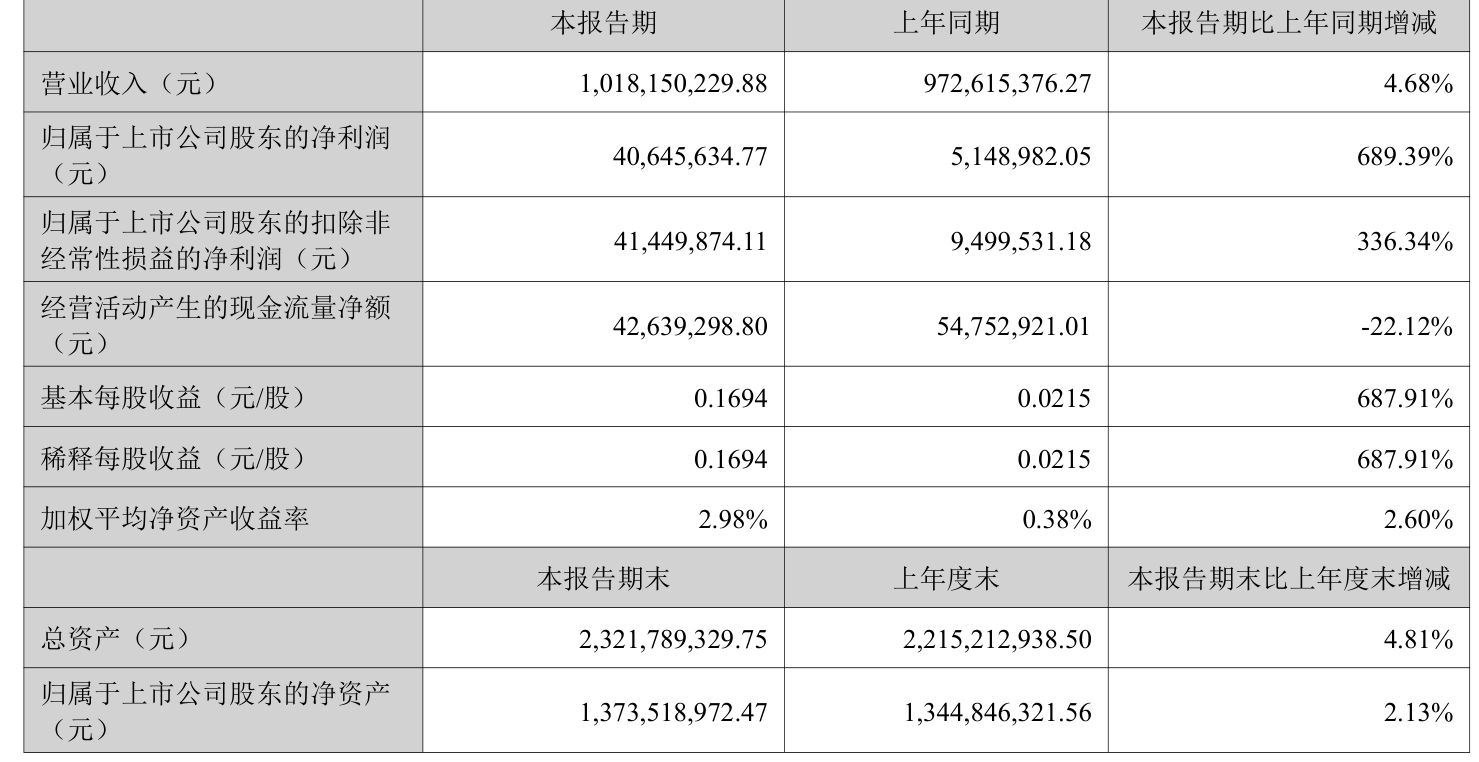Select the 扣除非经常性损益的净利润 row label
Image resolution: width=1479 pixels, height=762 pixels.
215,240
